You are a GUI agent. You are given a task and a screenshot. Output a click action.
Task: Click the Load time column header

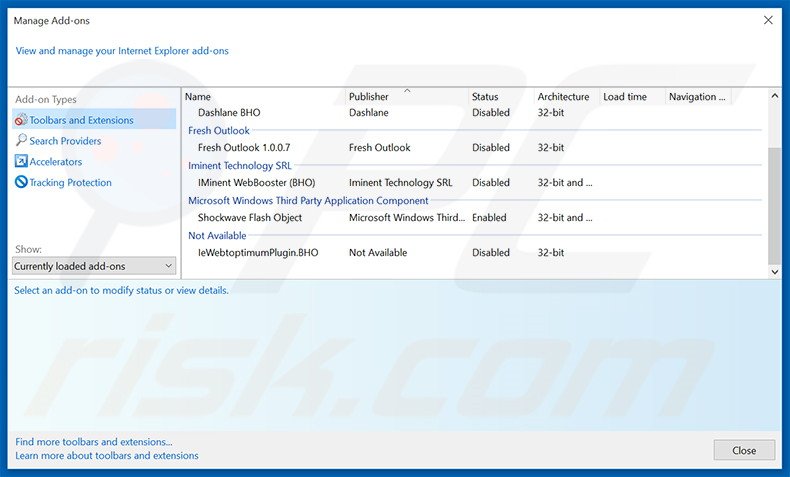point(625,97)
